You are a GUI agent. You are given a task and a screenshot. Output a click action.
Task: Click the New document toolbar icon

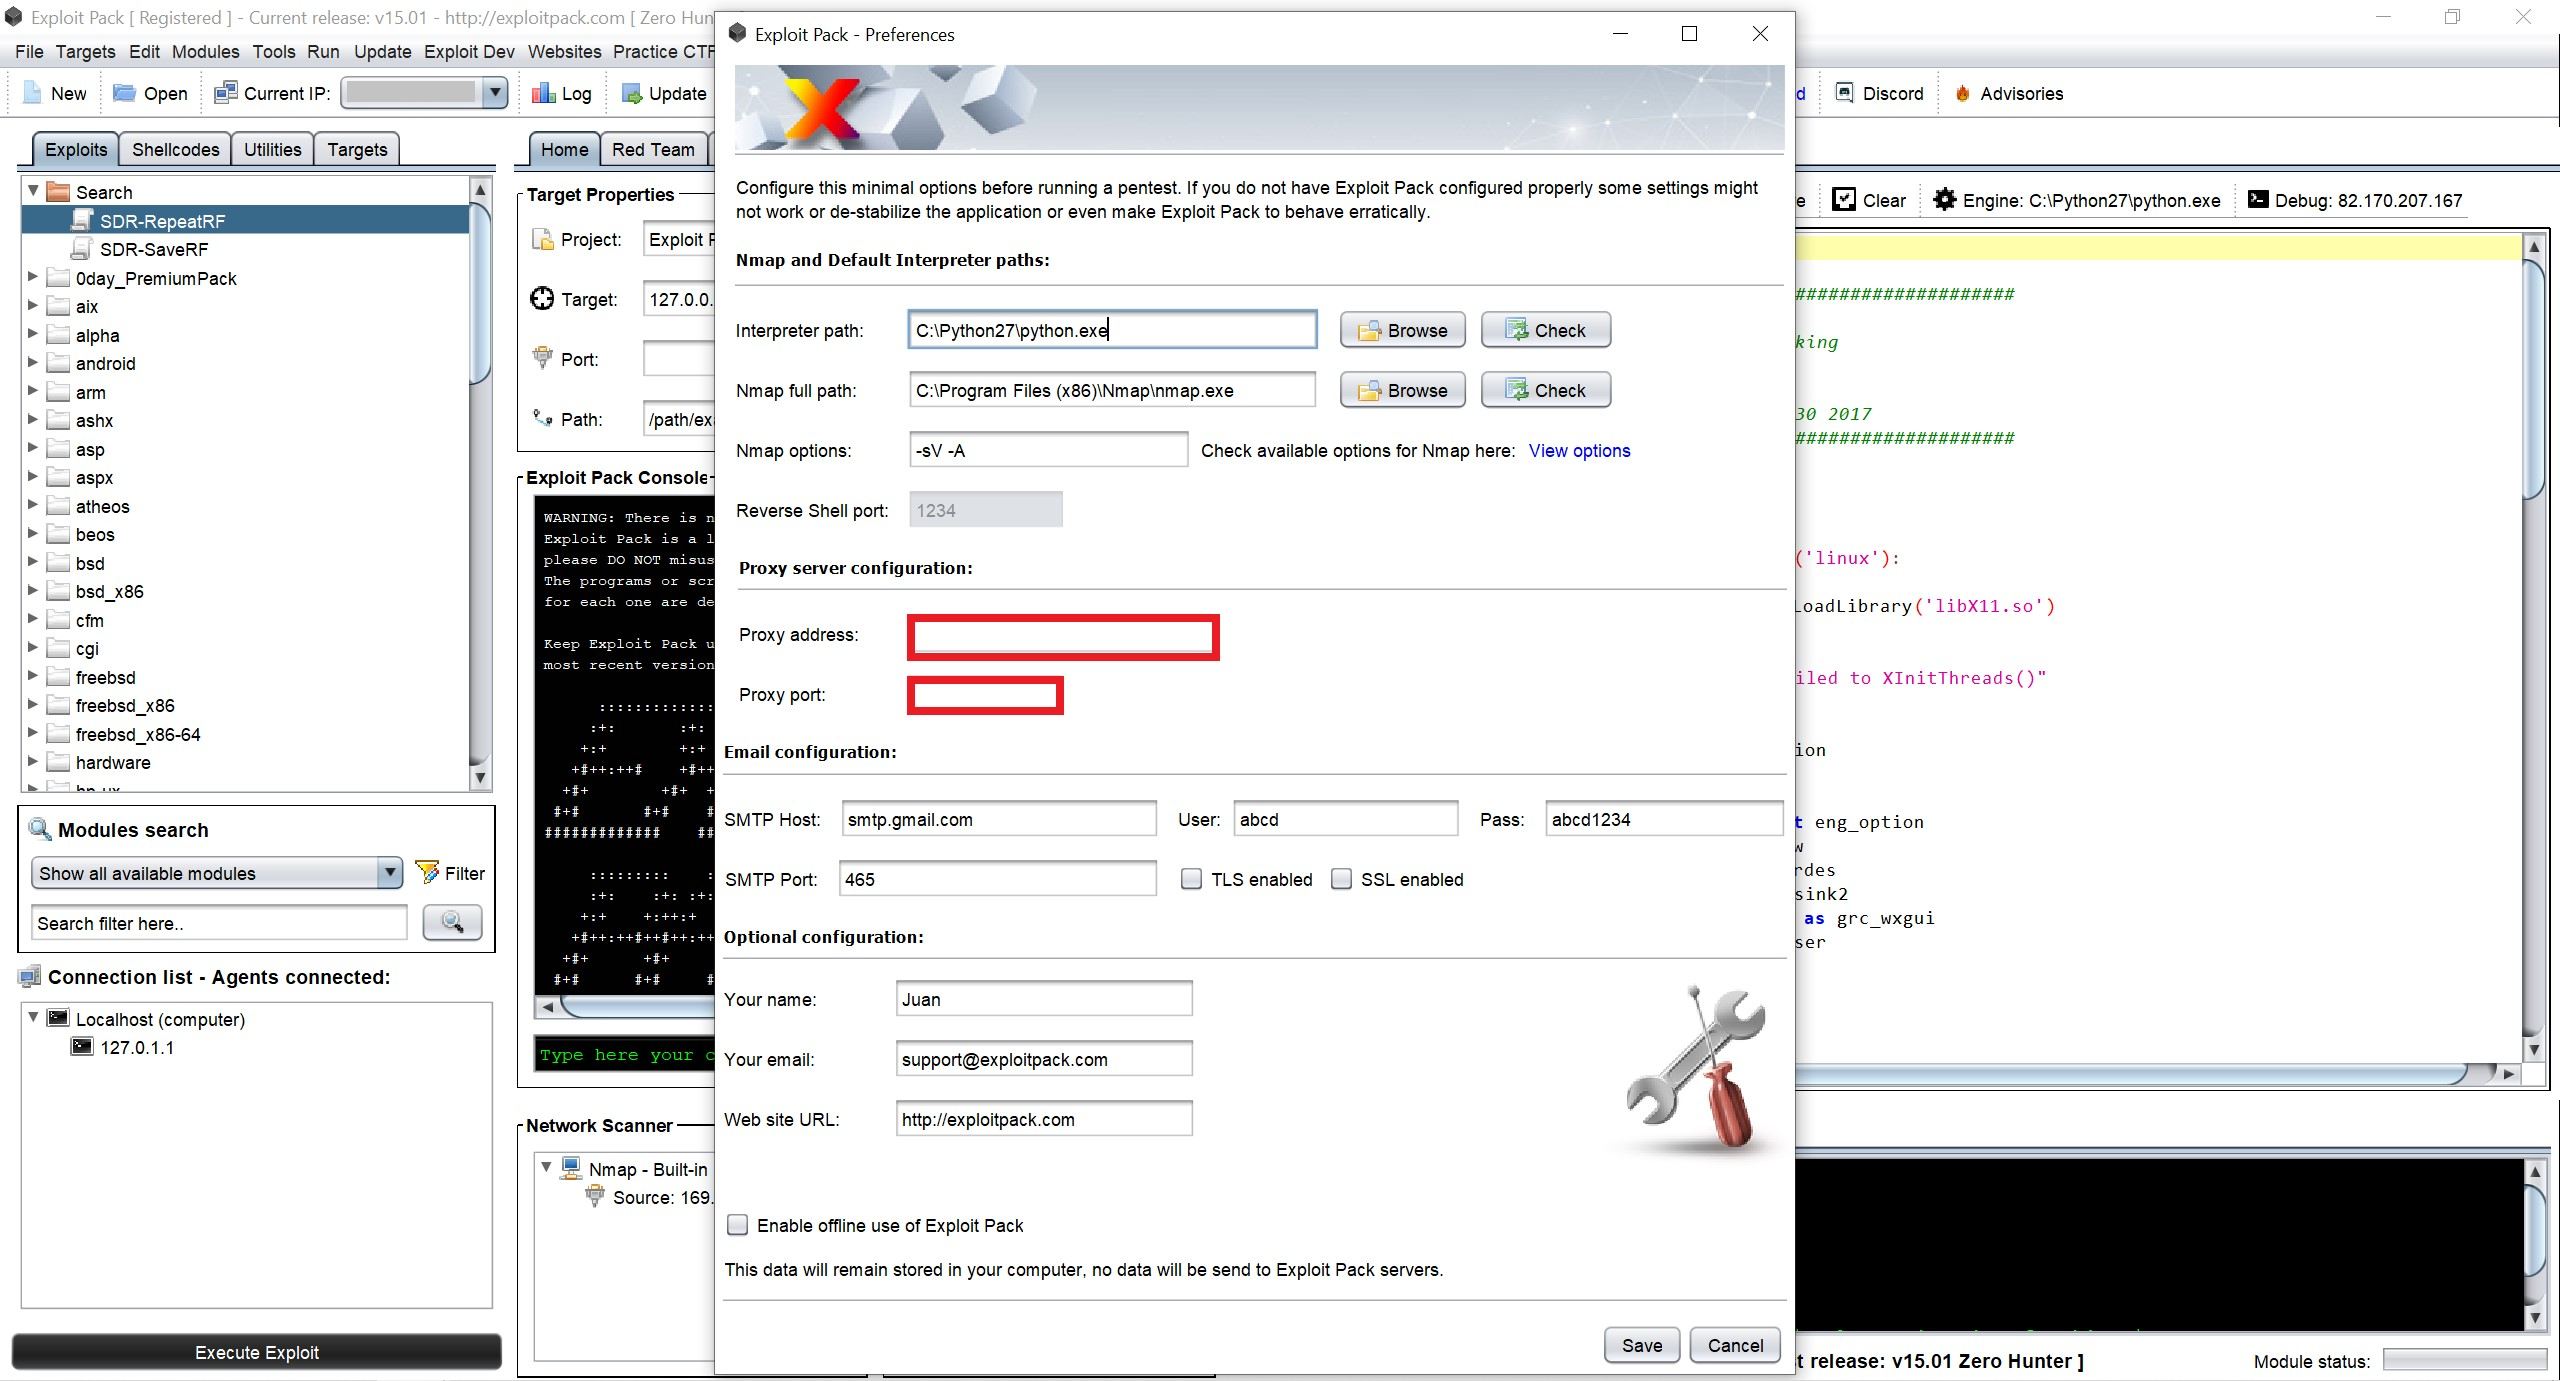(32, 93)
